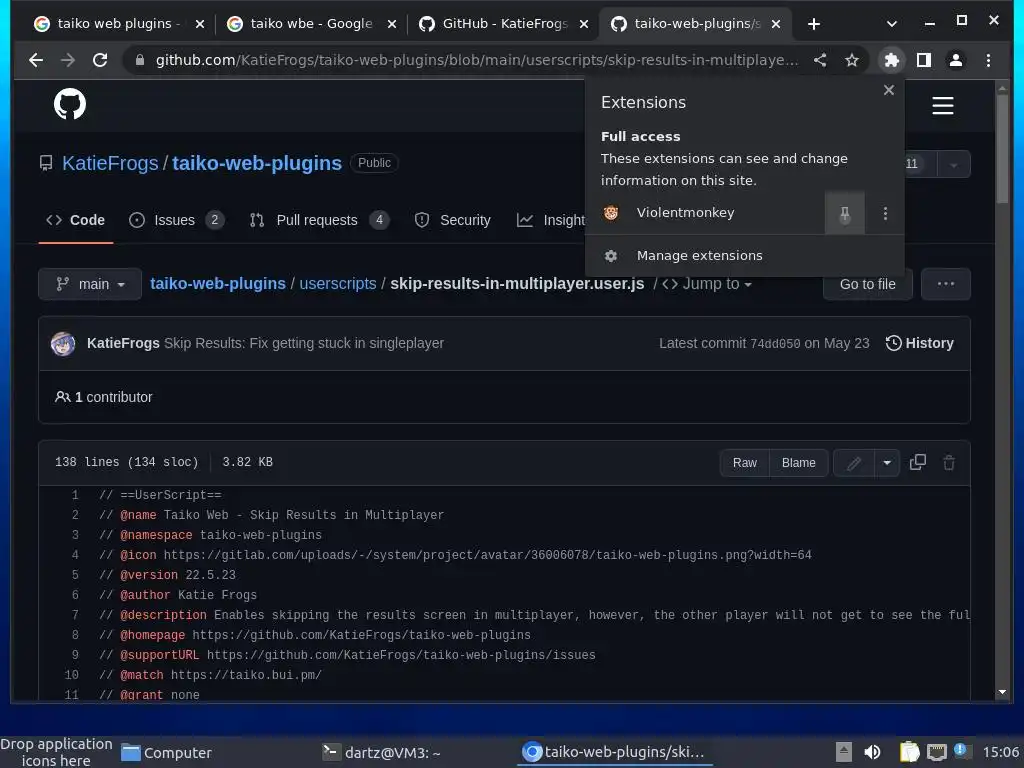Open commit 74dd050
The width and height of the screenshot is (1024, 768).
click(775, 344)
